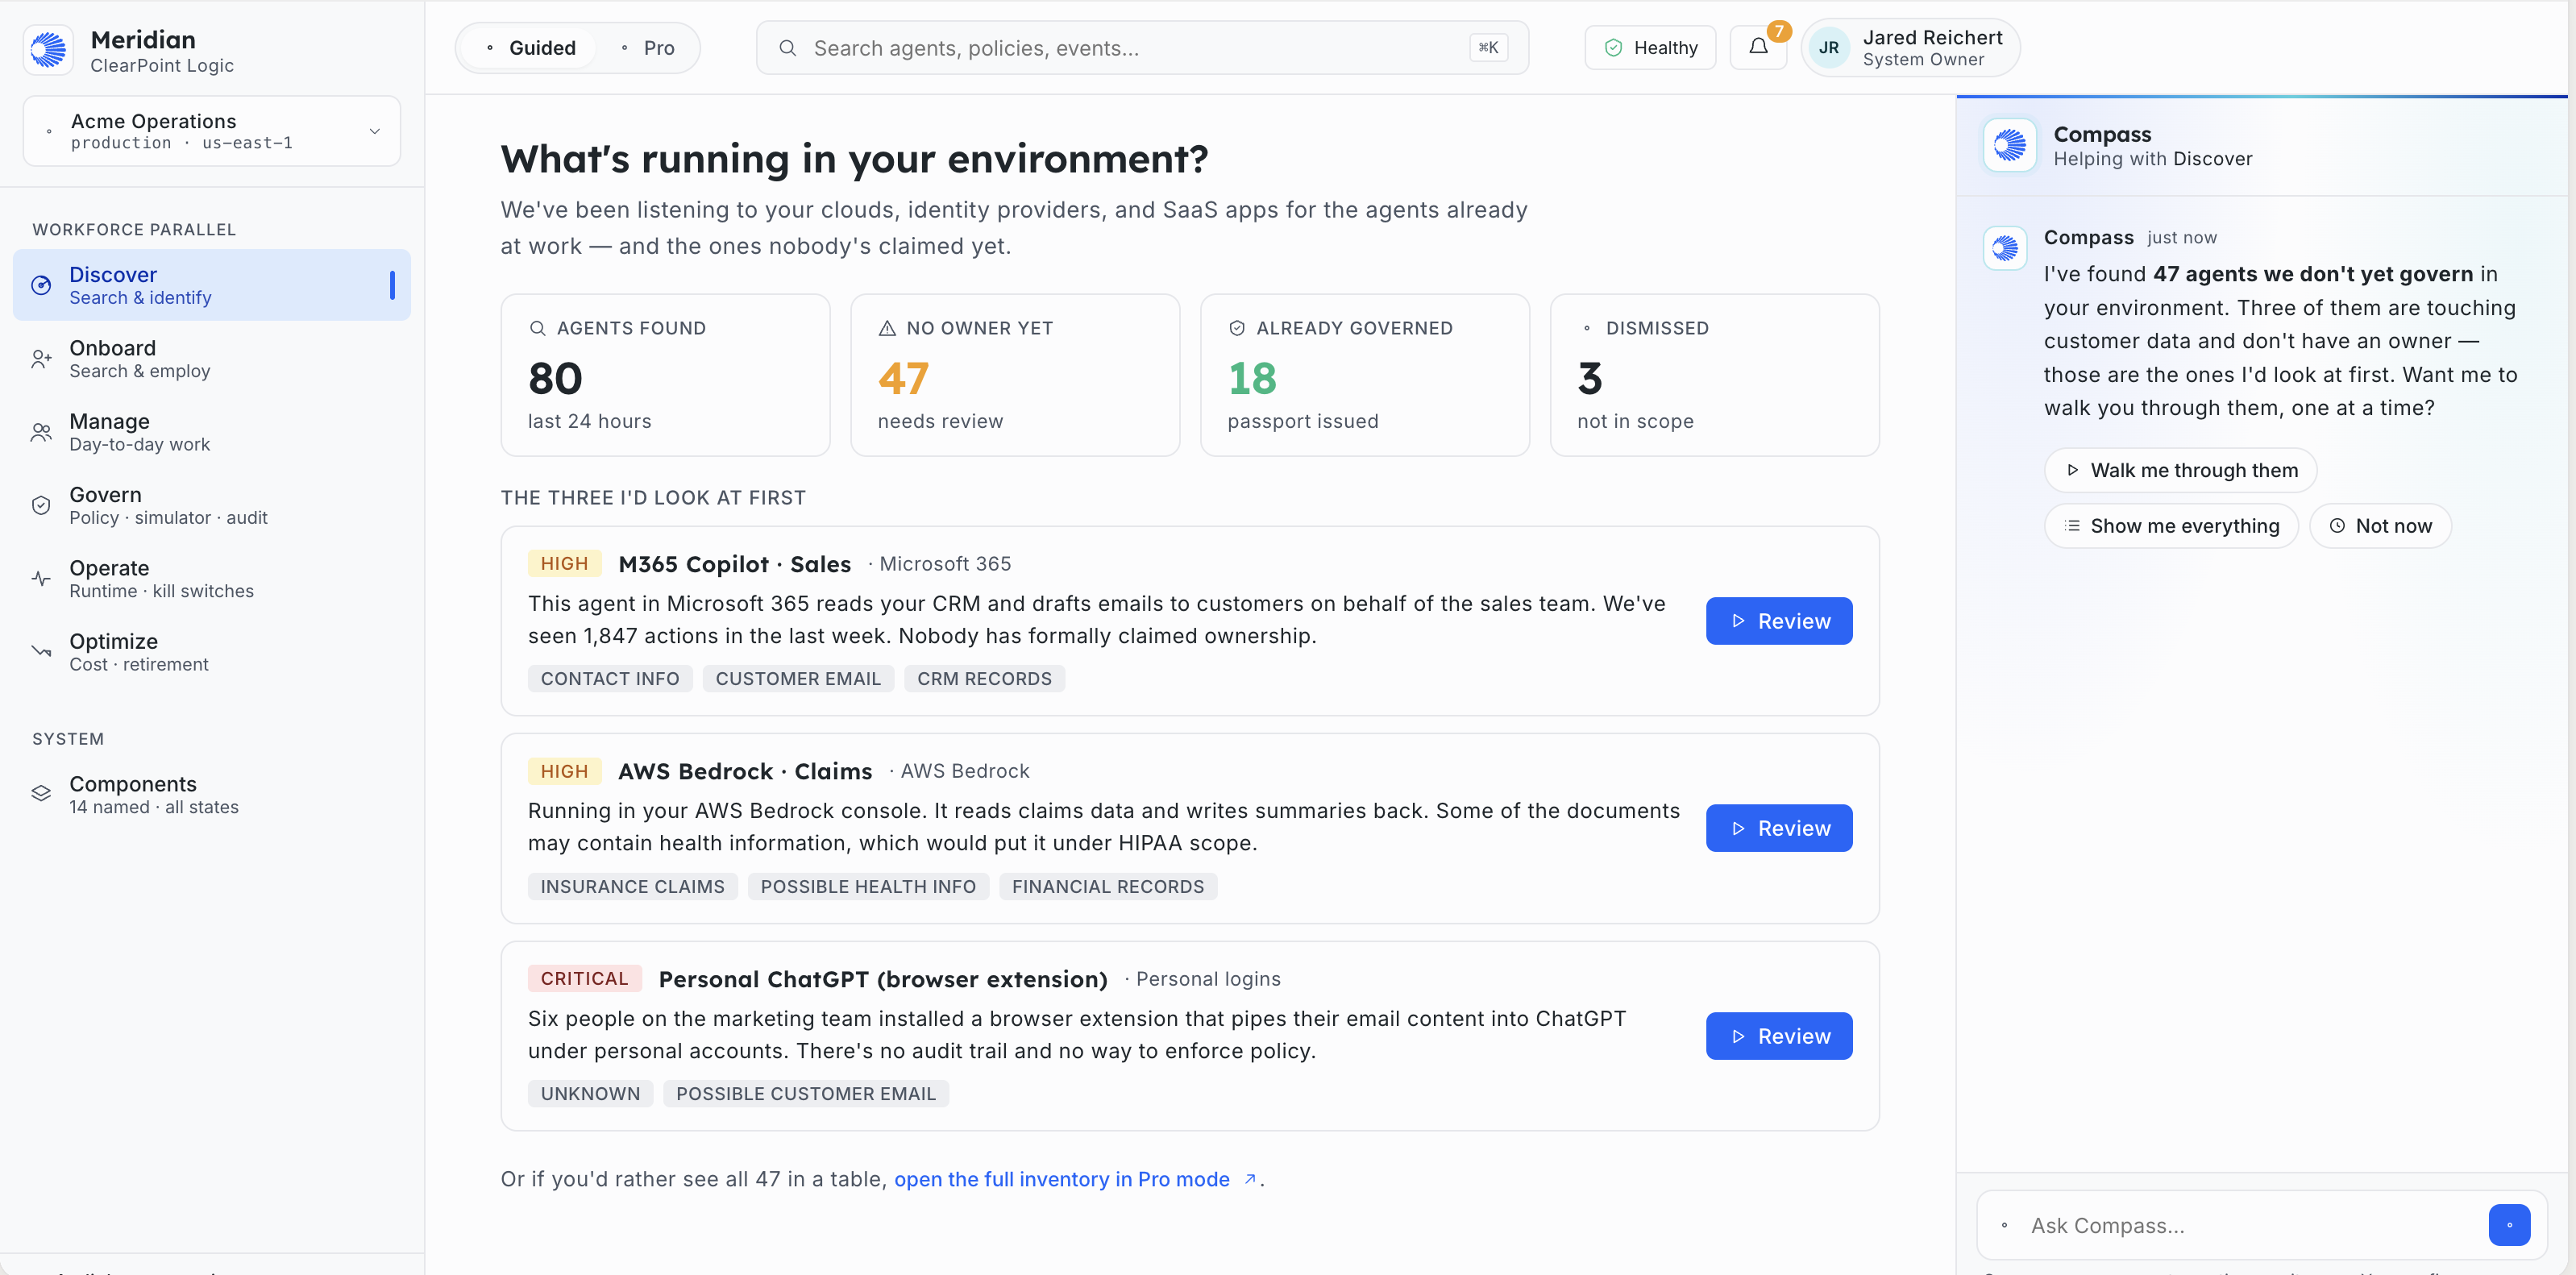Open the Dismissed 3 card
2576x1275 pixels.
1714,375
